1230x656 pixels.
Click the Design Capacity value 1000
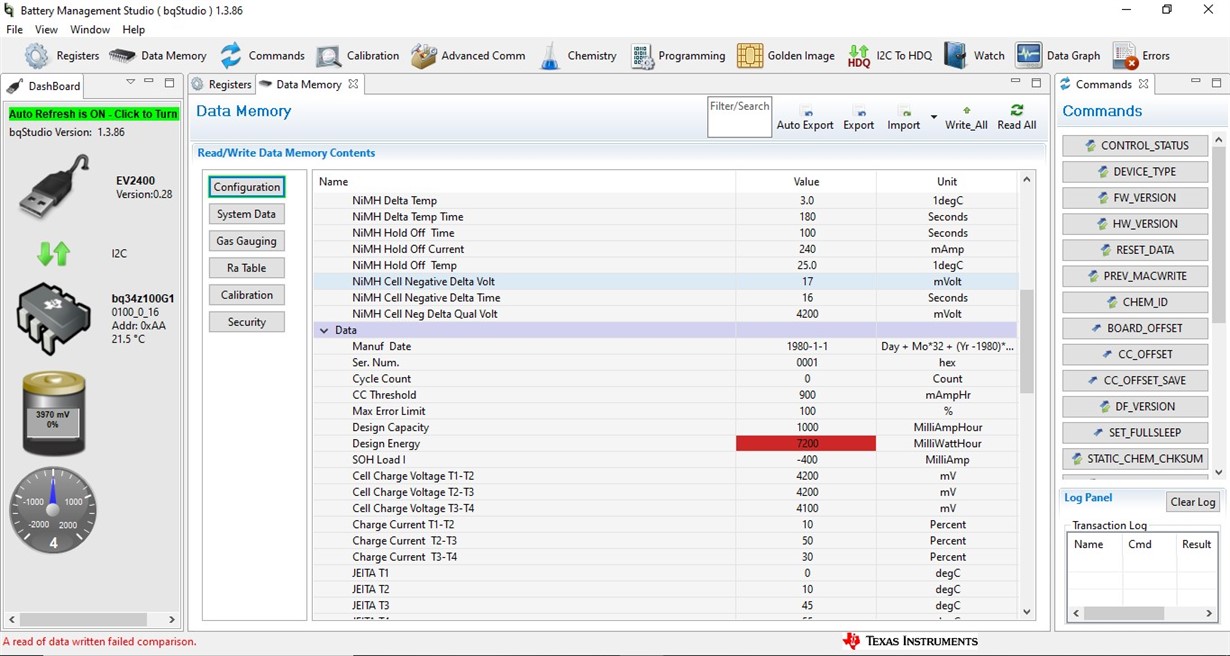[806, 428]
